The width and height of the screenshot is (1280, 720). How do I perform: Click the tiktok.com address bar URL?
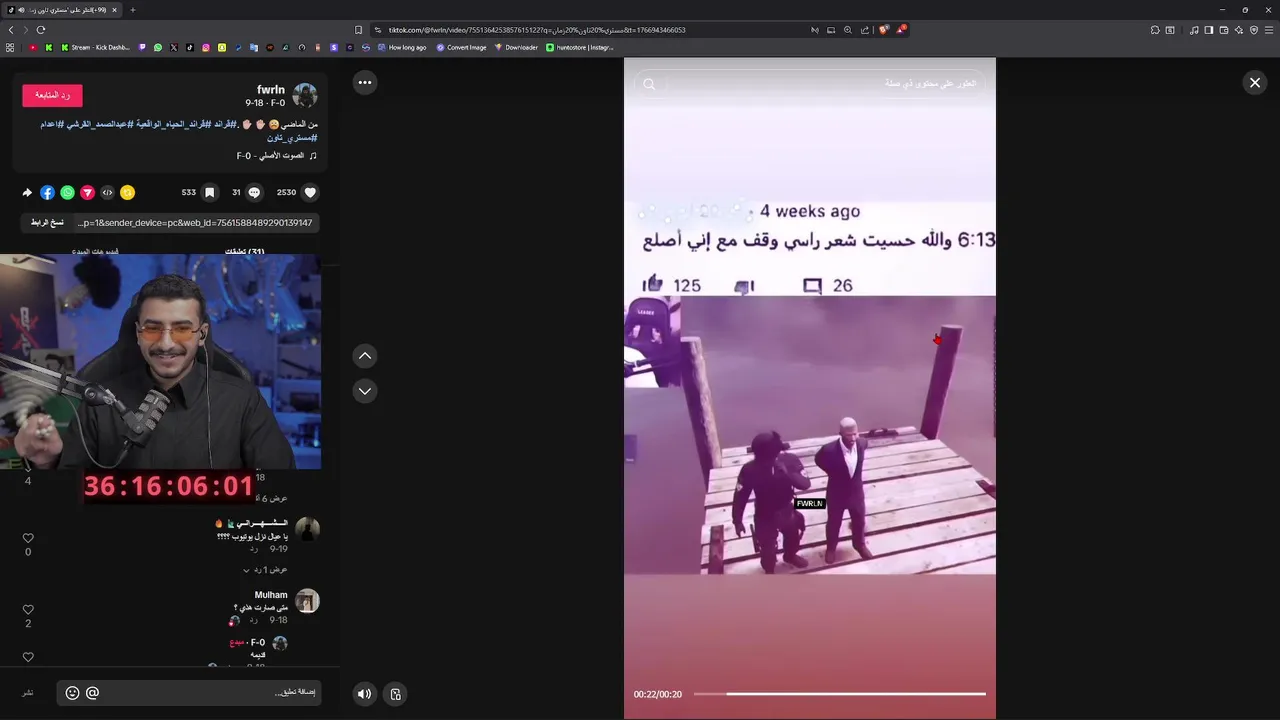pyautogui.click(x=537, y=30)
